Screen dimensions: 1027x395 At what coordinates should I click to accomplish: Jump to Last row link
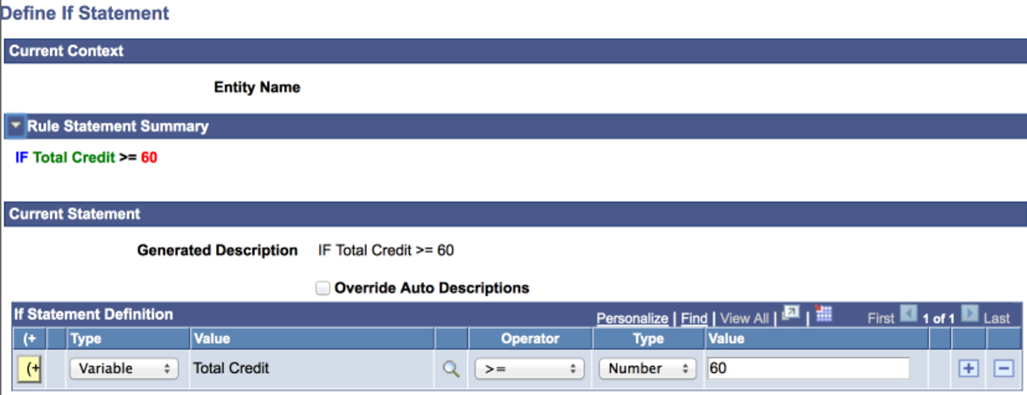[997, 318]
